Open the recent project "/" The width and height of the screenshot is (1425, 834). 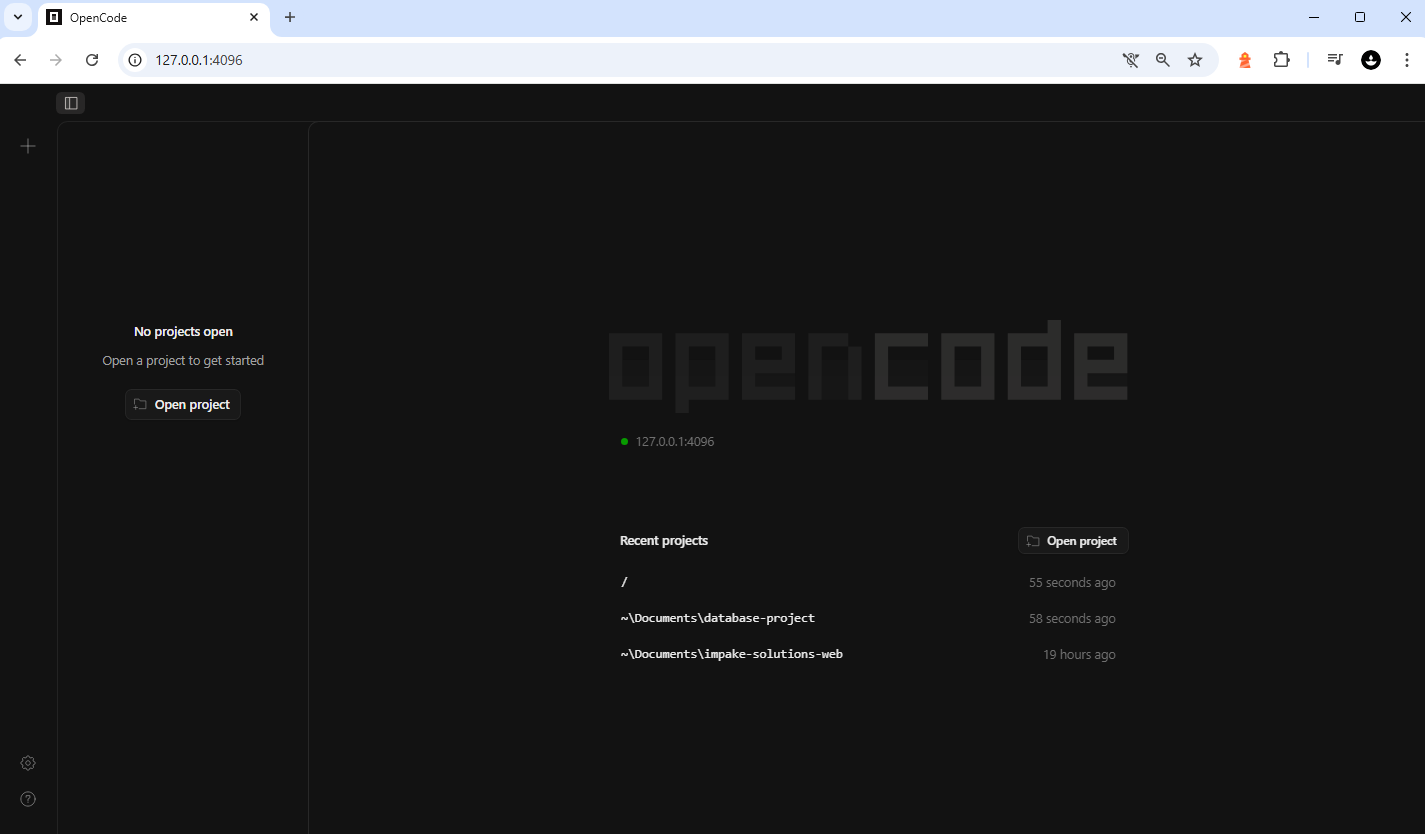[x=868, y=582]
